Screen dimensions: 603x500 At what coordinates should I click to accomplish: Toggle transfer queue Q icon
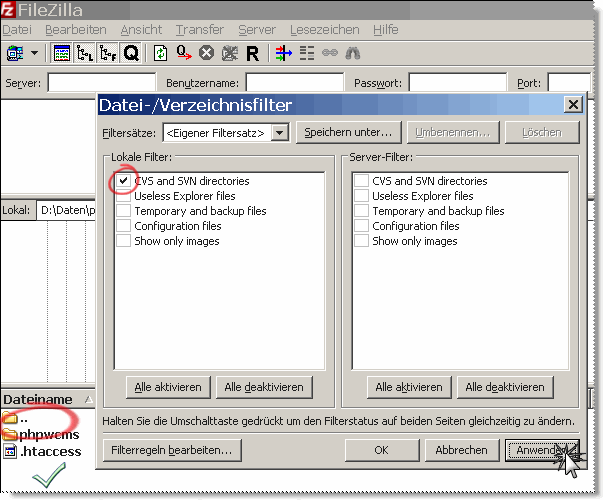click(131, 53)
